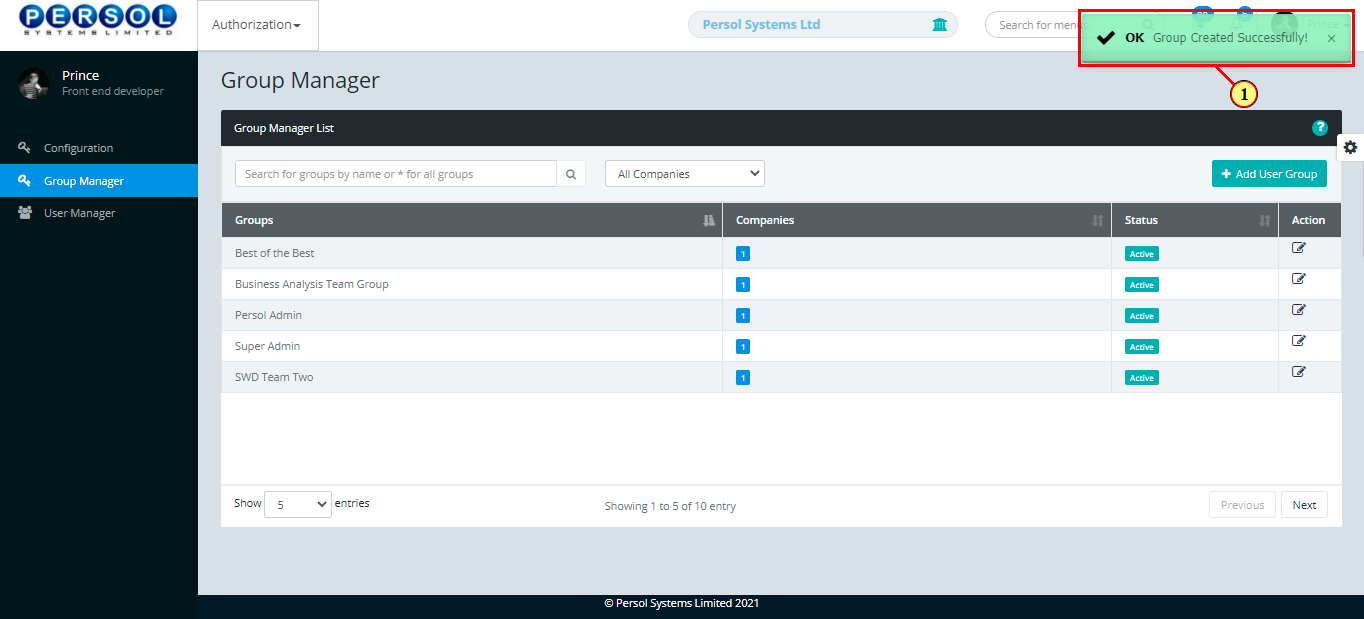Edit the Persol Admin group
Screen dimensions: 1364x619
(1299, 309)
